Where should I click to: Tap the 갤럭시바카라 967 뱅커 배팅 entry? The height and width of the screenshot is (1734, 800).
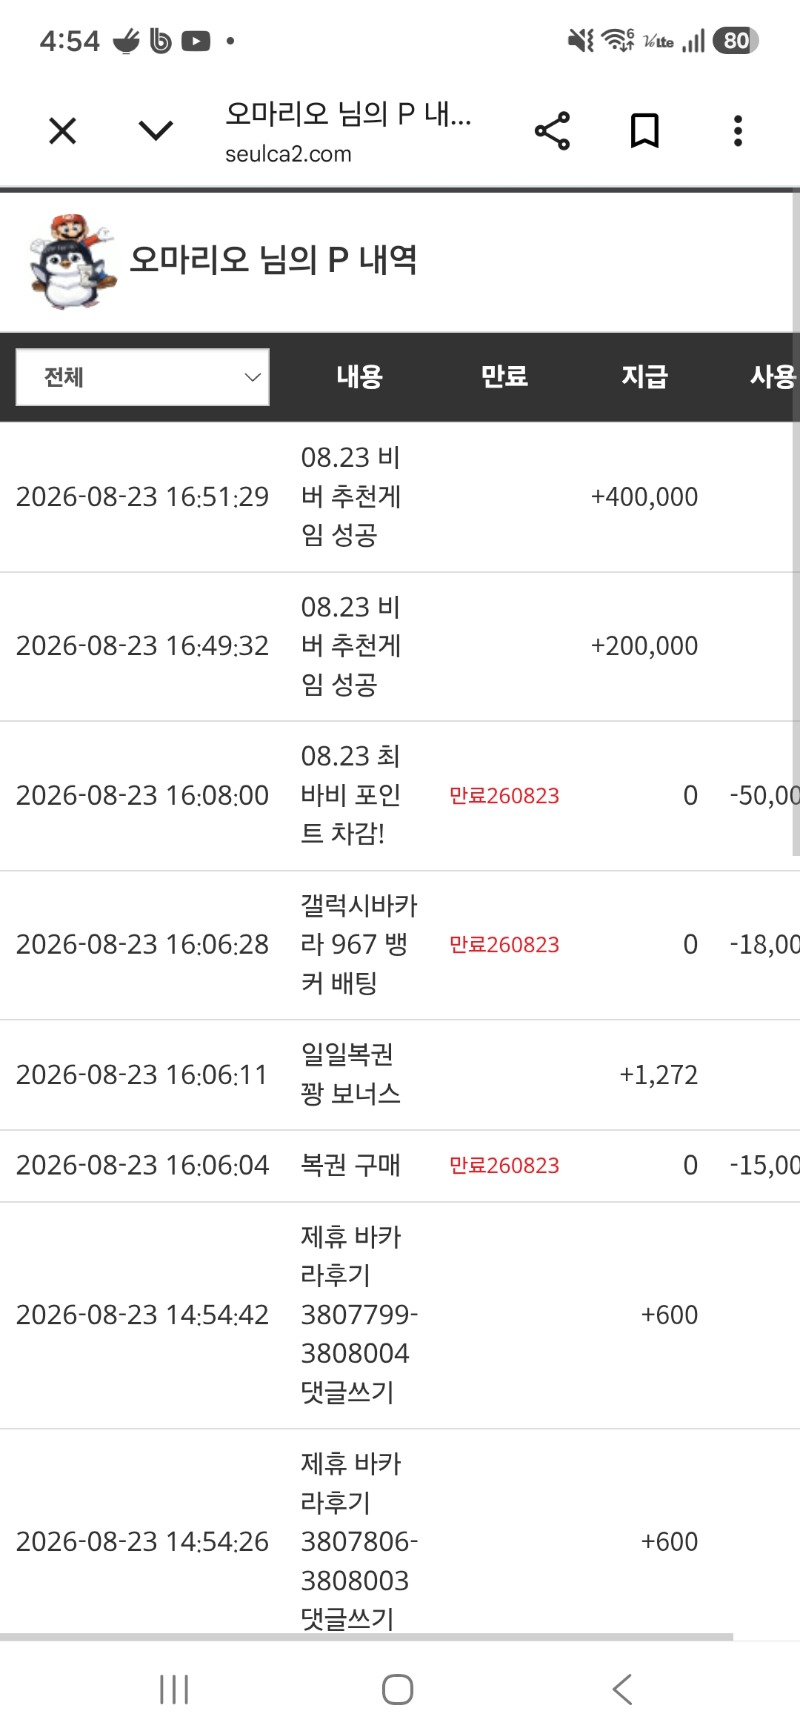[400, 945]
